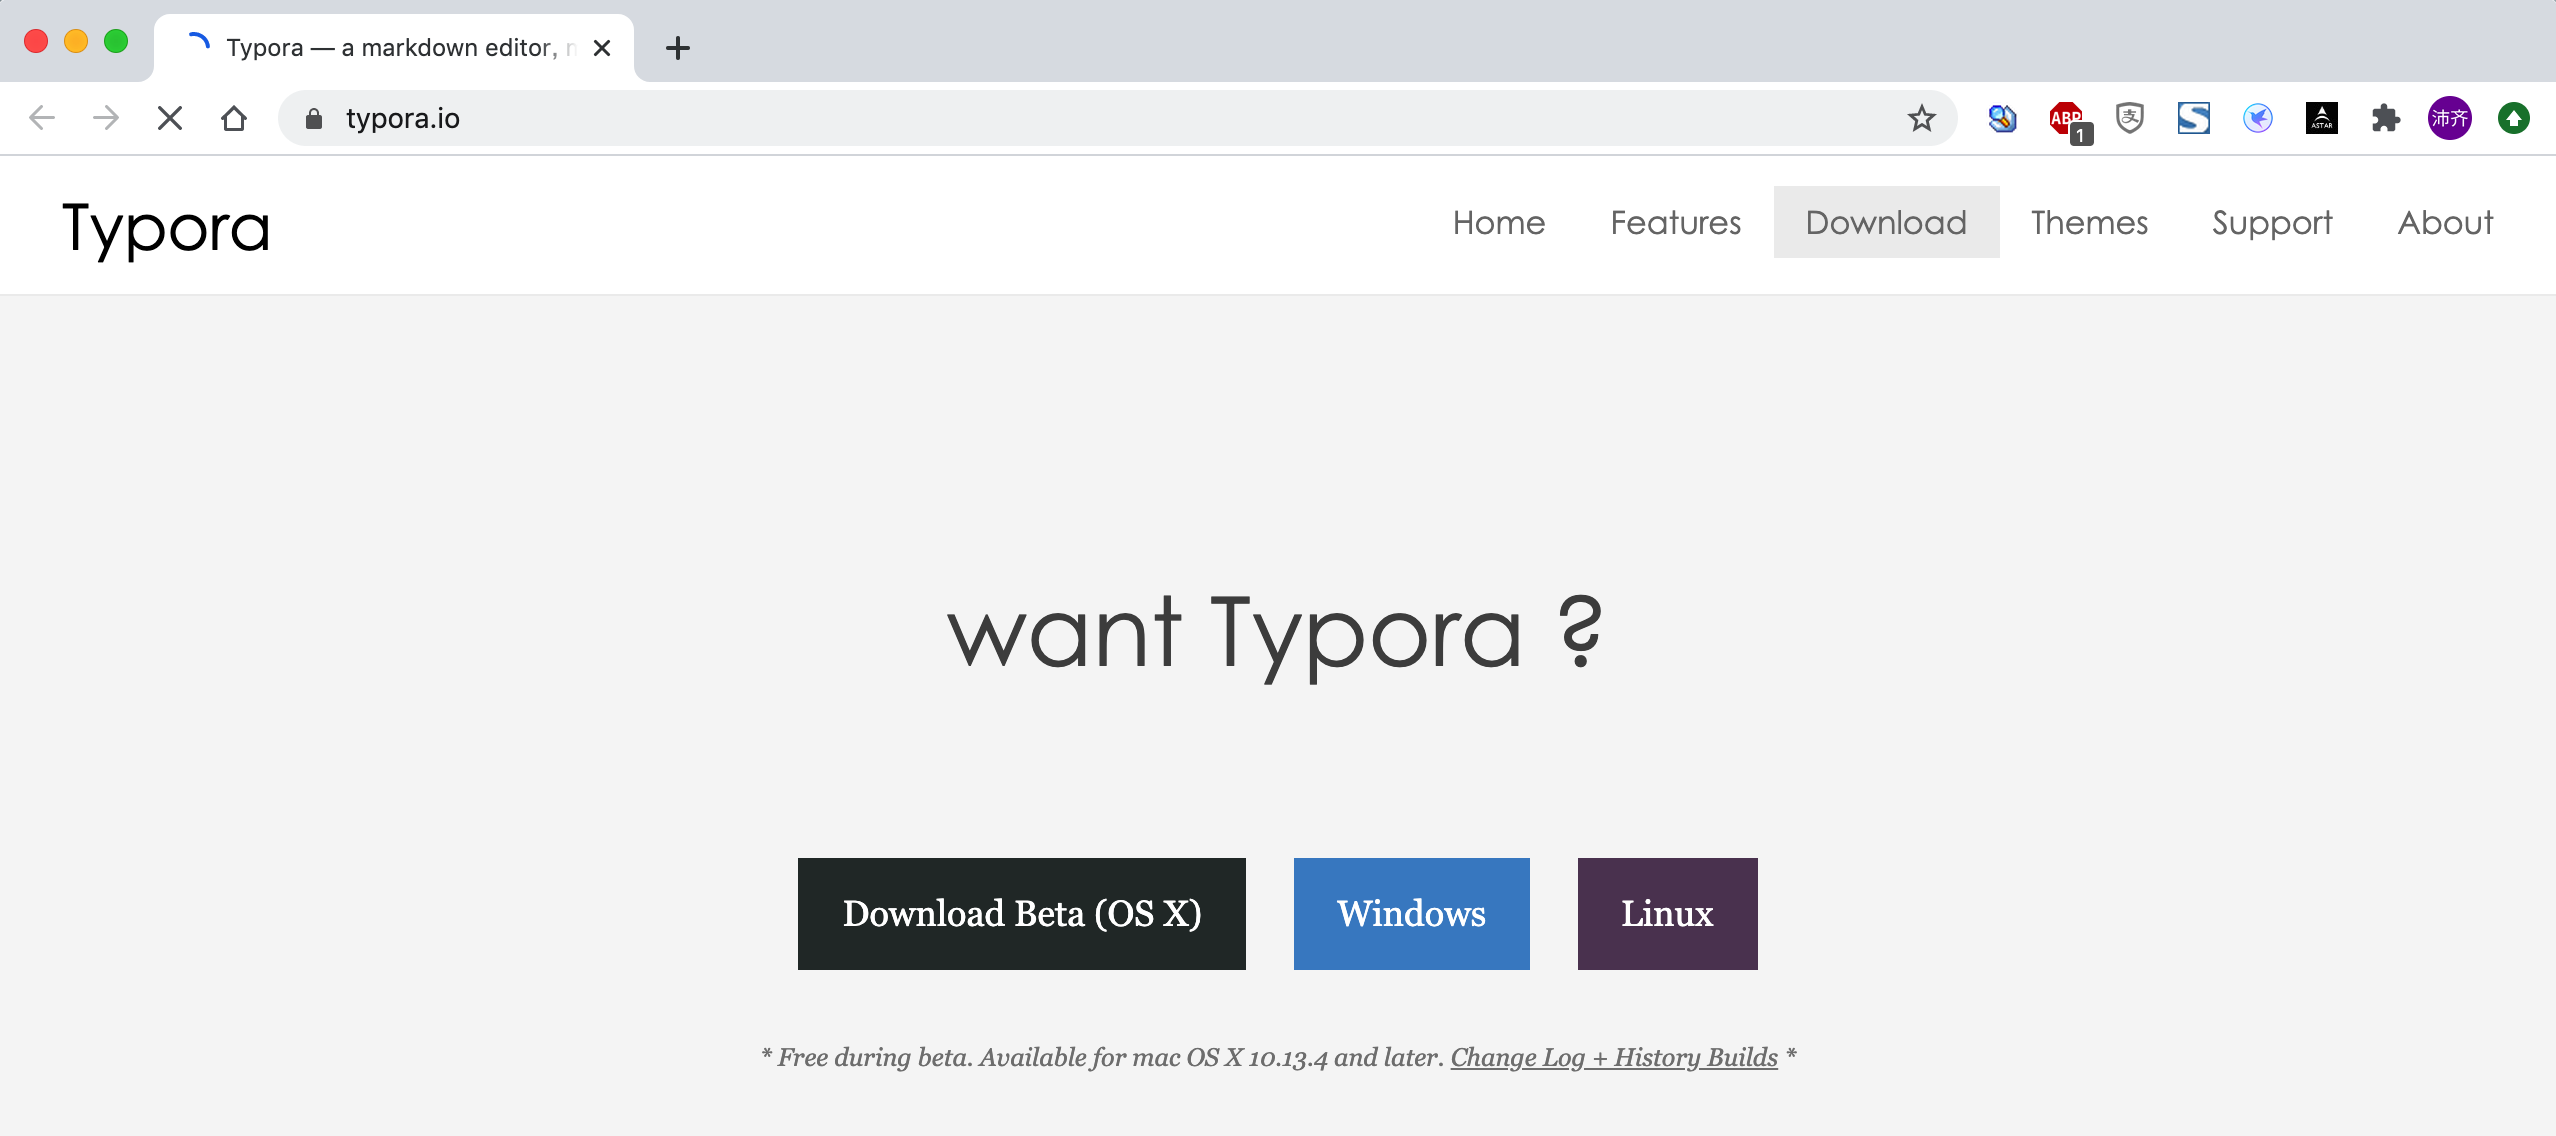
Task: Open the black ASTAR extension icon
Action: (2322, 118)
